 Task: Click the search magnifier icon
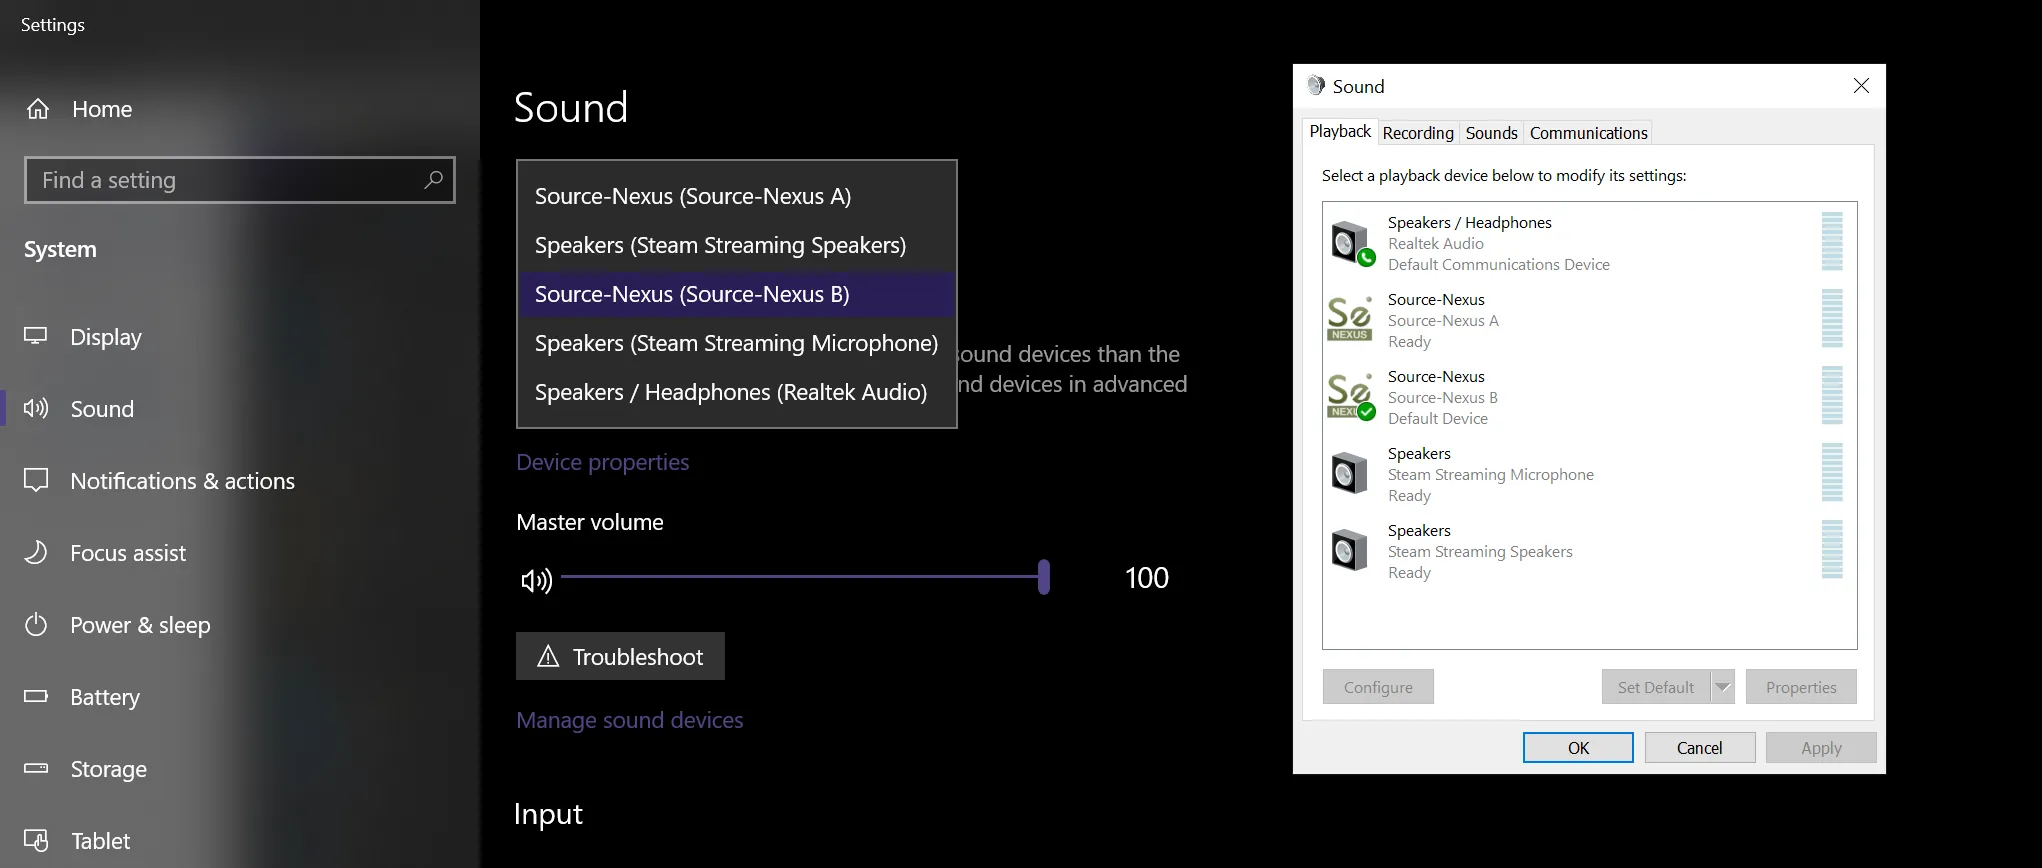(433, 180)
